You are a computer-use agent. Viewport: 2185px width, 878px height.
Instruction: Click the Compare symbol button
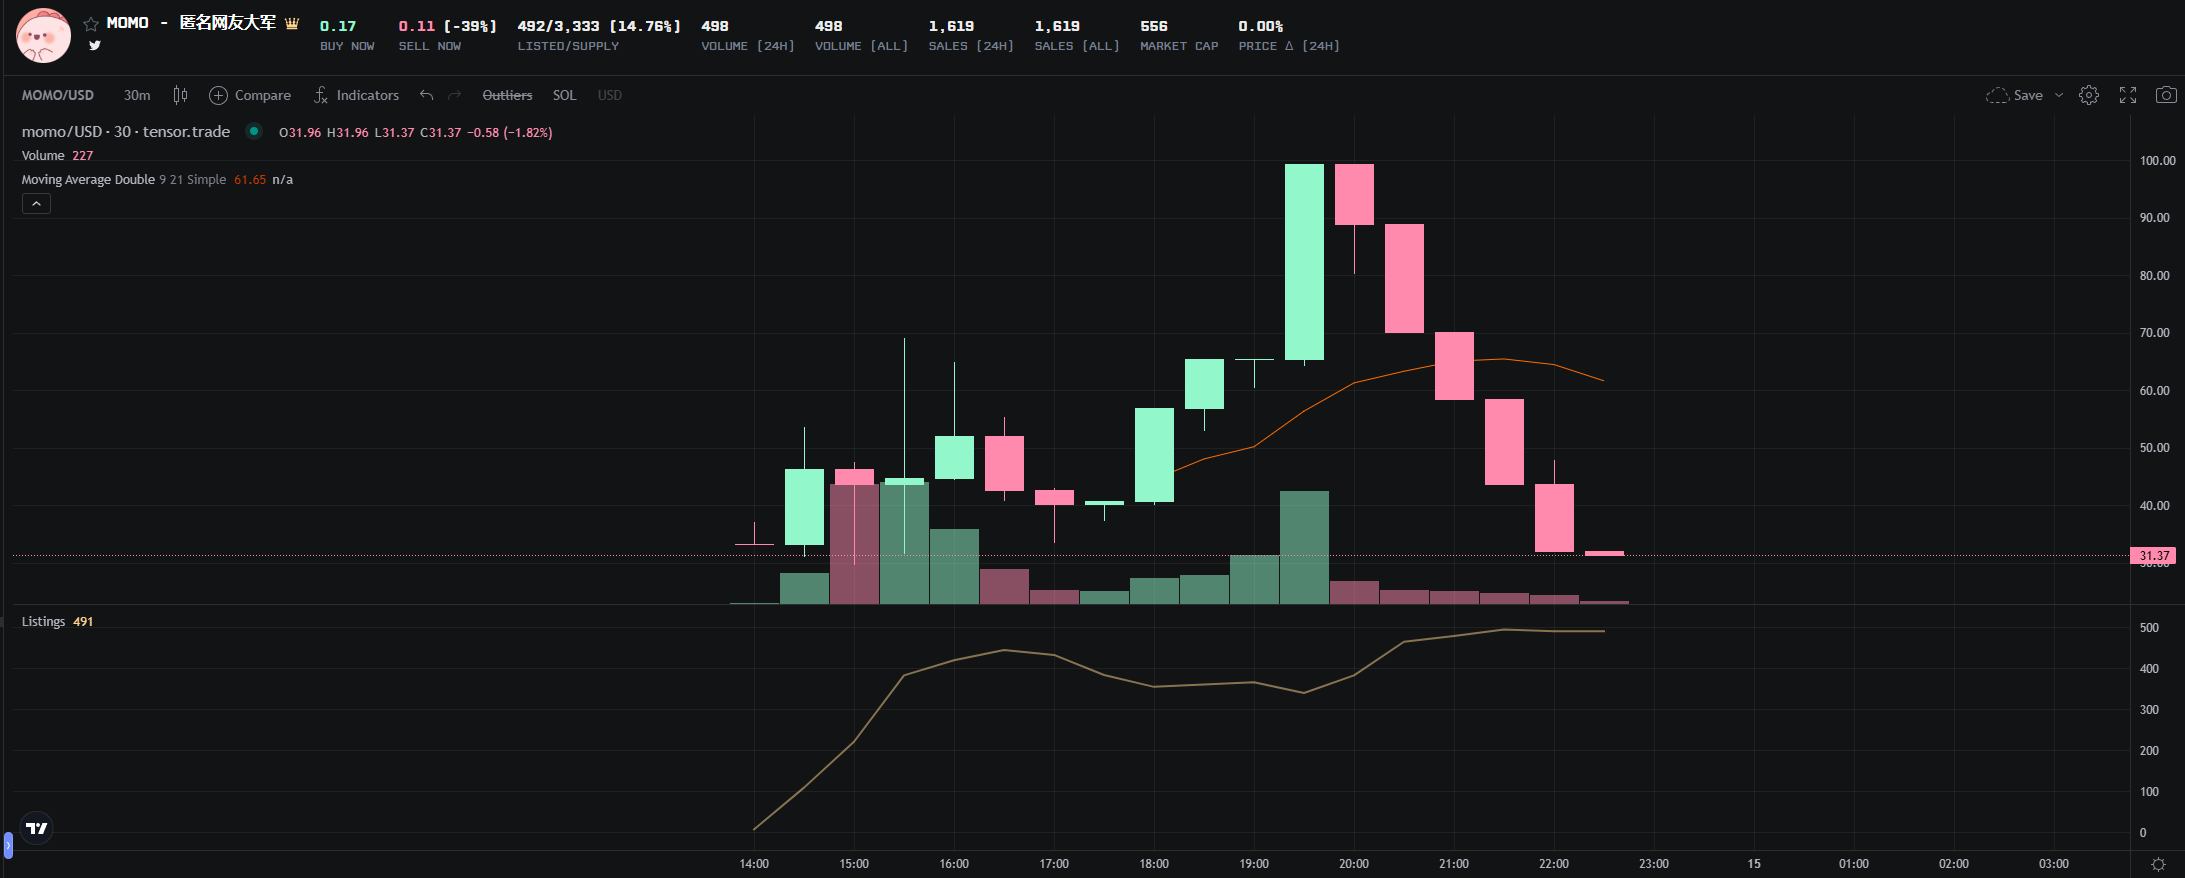coord(250,95)
